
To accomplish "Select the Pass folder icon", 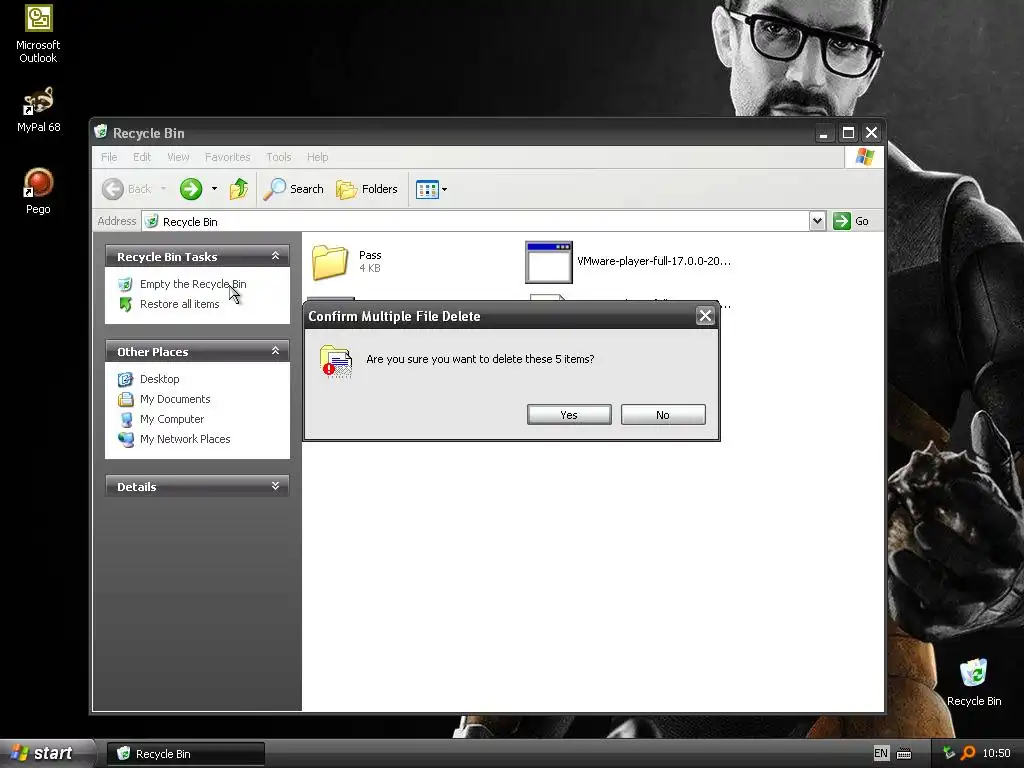I will 330,262.
